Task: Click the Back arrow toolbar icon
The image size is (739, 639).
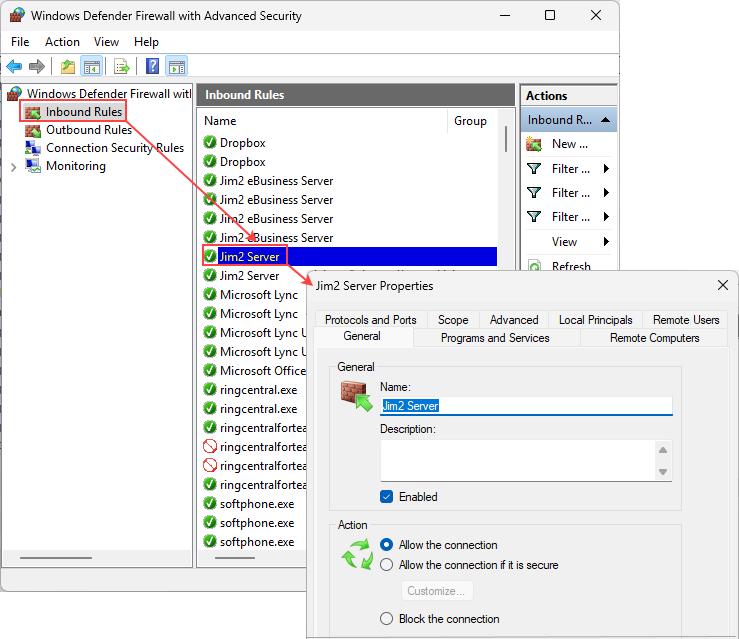Action: click(14, 66)
